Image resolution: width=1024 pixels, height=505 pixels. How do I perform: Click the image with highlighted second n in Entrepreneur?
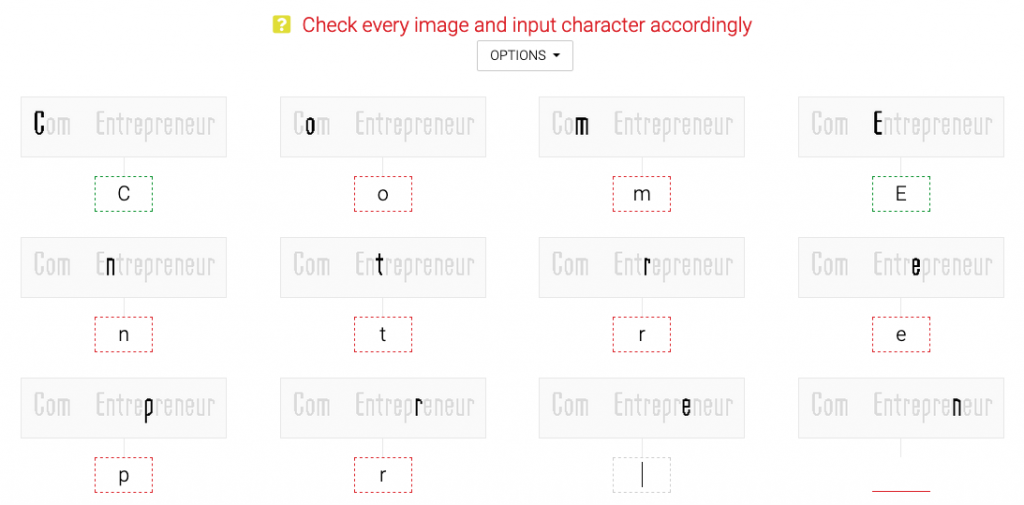coord(901,408)
